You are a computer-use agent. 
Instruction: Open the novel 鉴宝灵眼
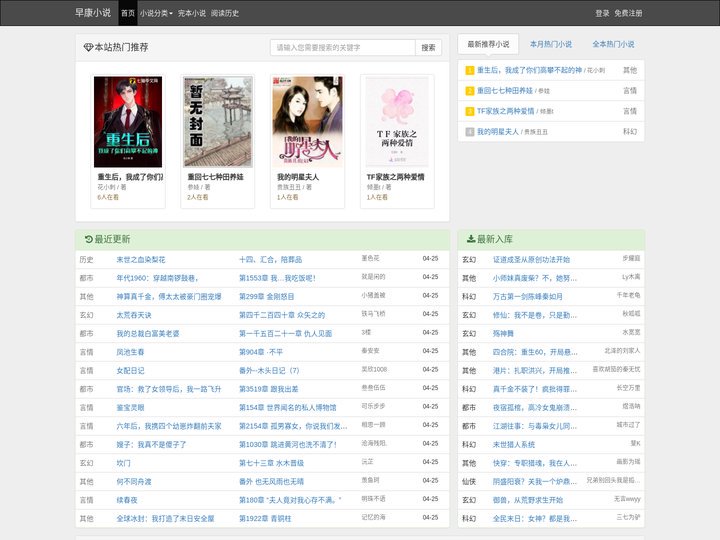click(x=130, y=408)
